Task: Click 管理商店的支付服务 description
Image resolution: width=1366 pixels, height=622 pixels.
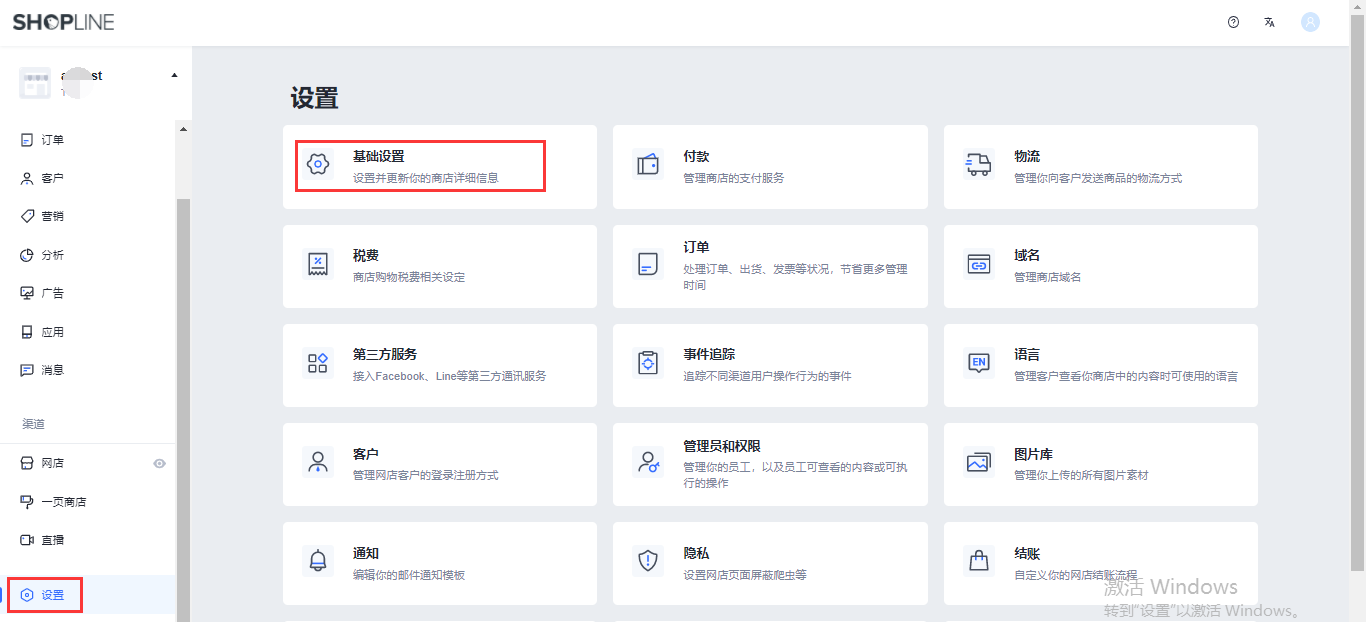Action: [733, 178]
